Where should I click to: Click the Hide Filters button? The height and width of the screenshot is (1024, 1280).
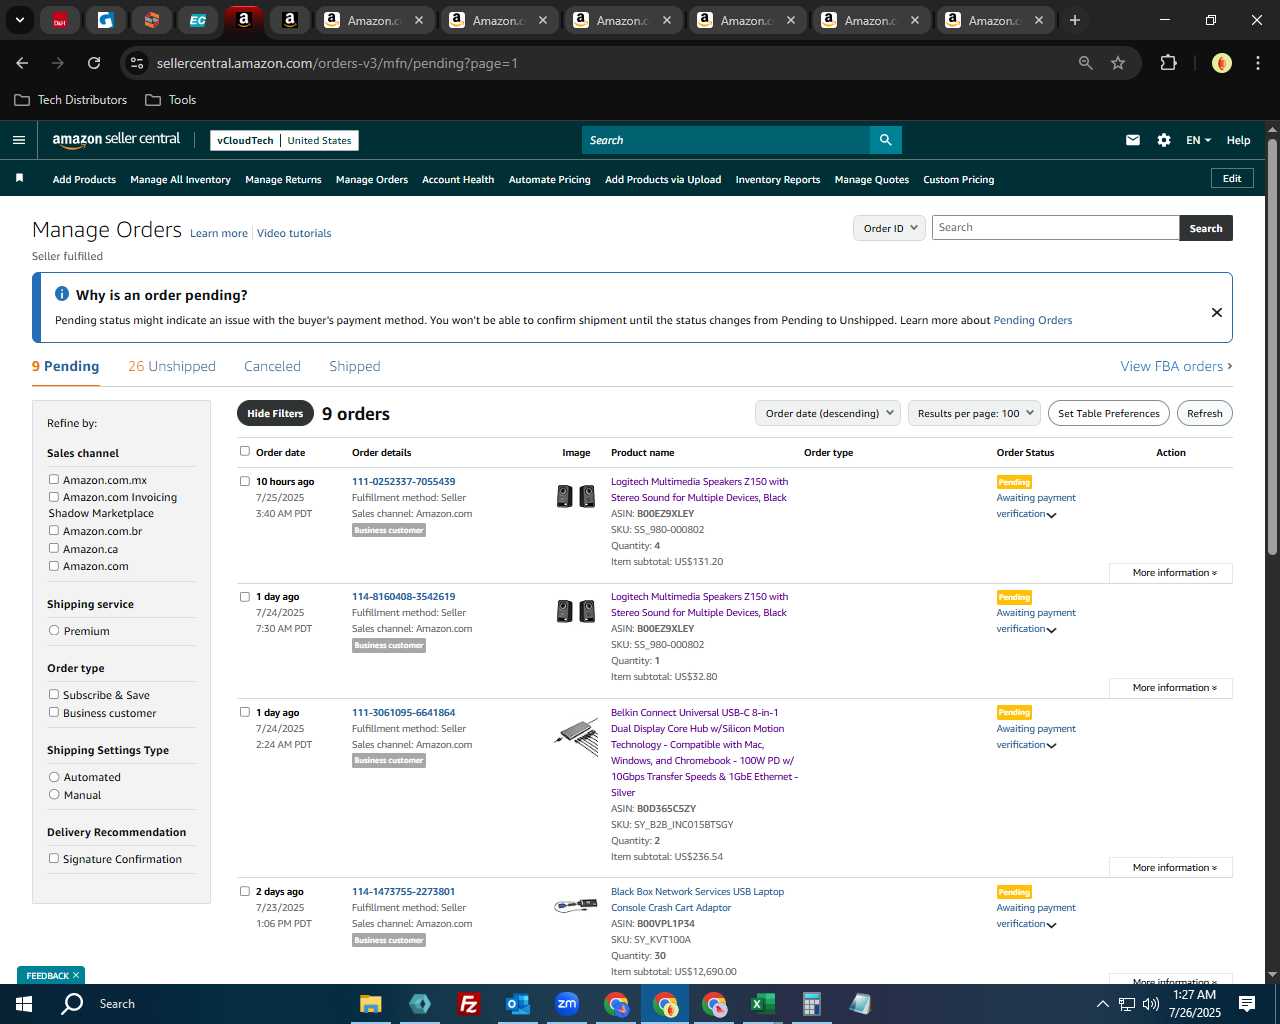[x=275, y=413]
